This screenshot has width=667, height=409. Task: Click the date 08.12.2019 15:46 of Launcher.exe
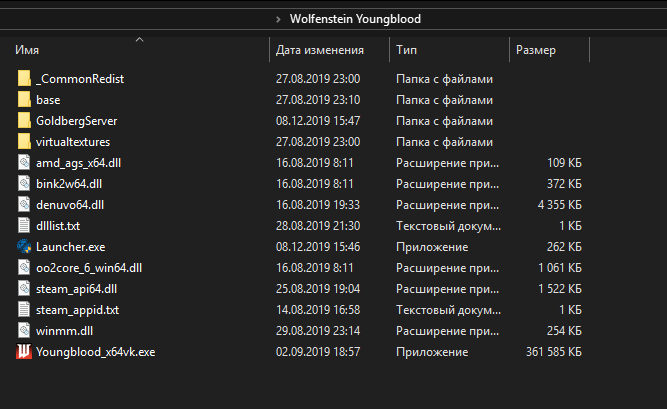(318, 247)
